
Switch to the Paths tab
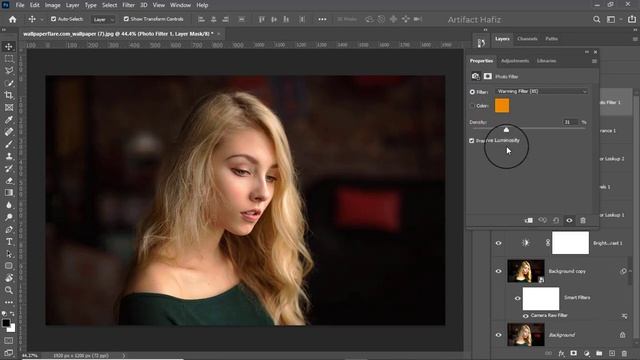pos(551,39)
